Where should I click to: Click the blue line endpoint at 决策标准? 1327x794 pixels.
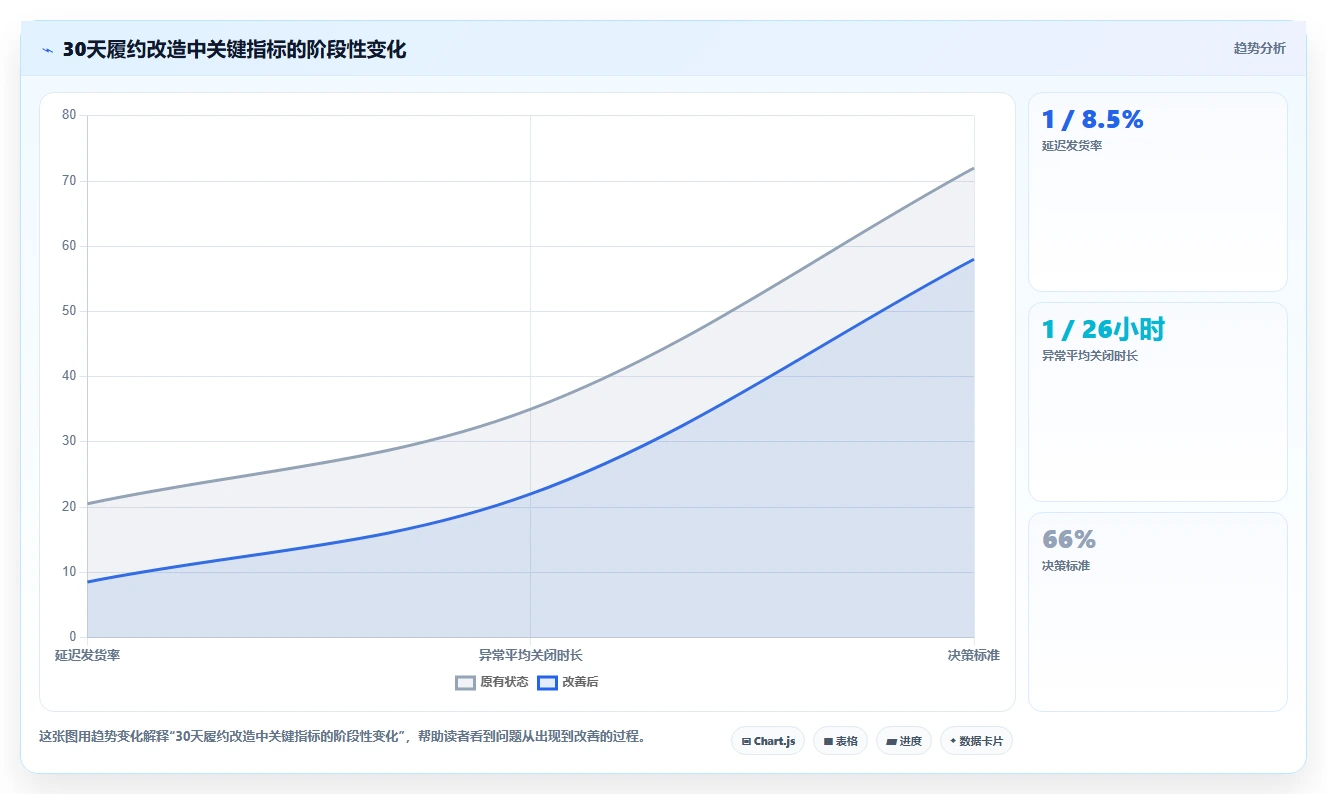974,259
